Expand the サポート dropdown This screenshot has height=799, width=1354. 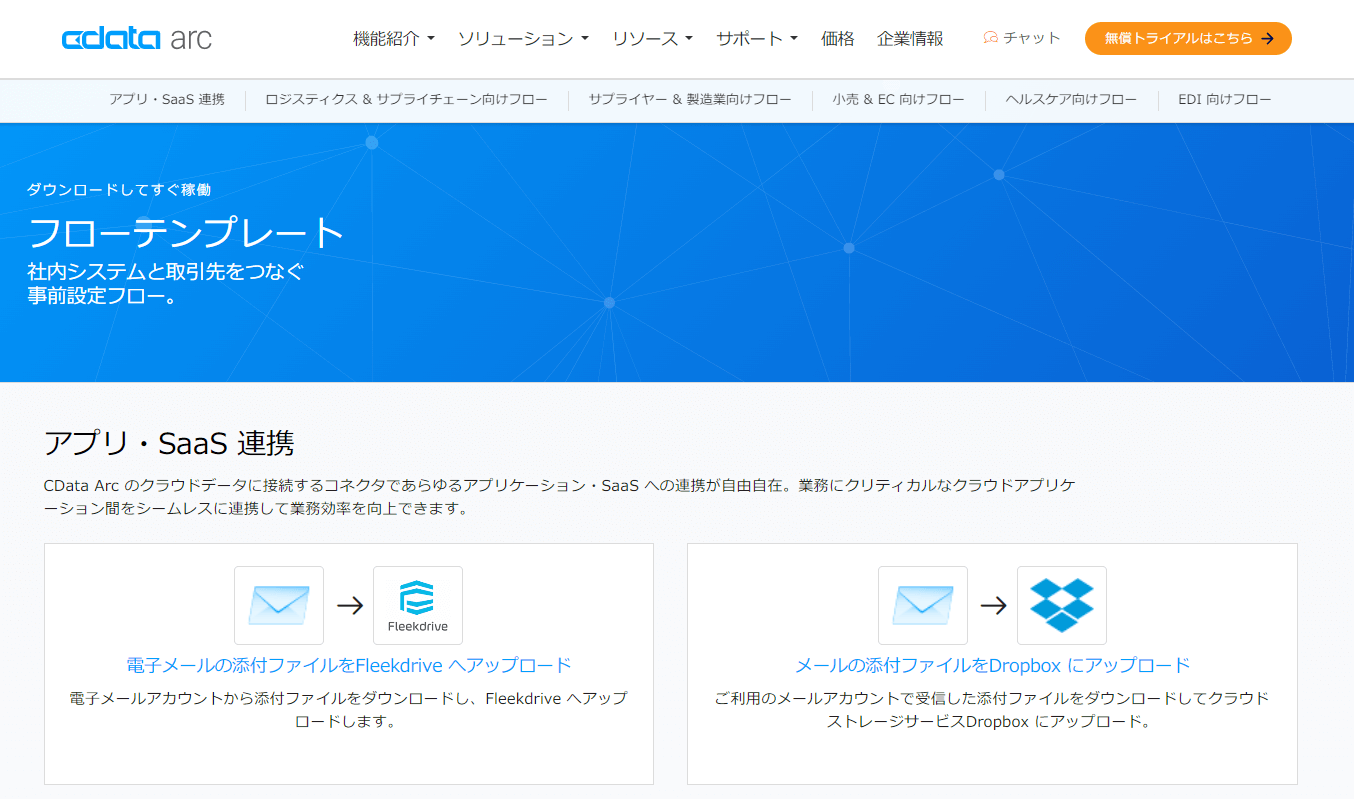[x=756, y=38]
